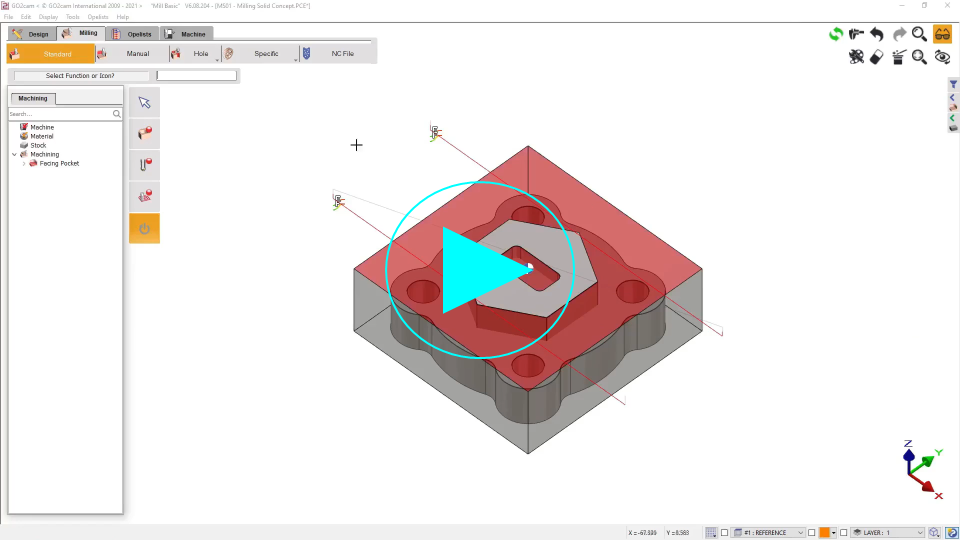Click the undo arrow icon
960x540 pixels.
(x=877, y=34)
